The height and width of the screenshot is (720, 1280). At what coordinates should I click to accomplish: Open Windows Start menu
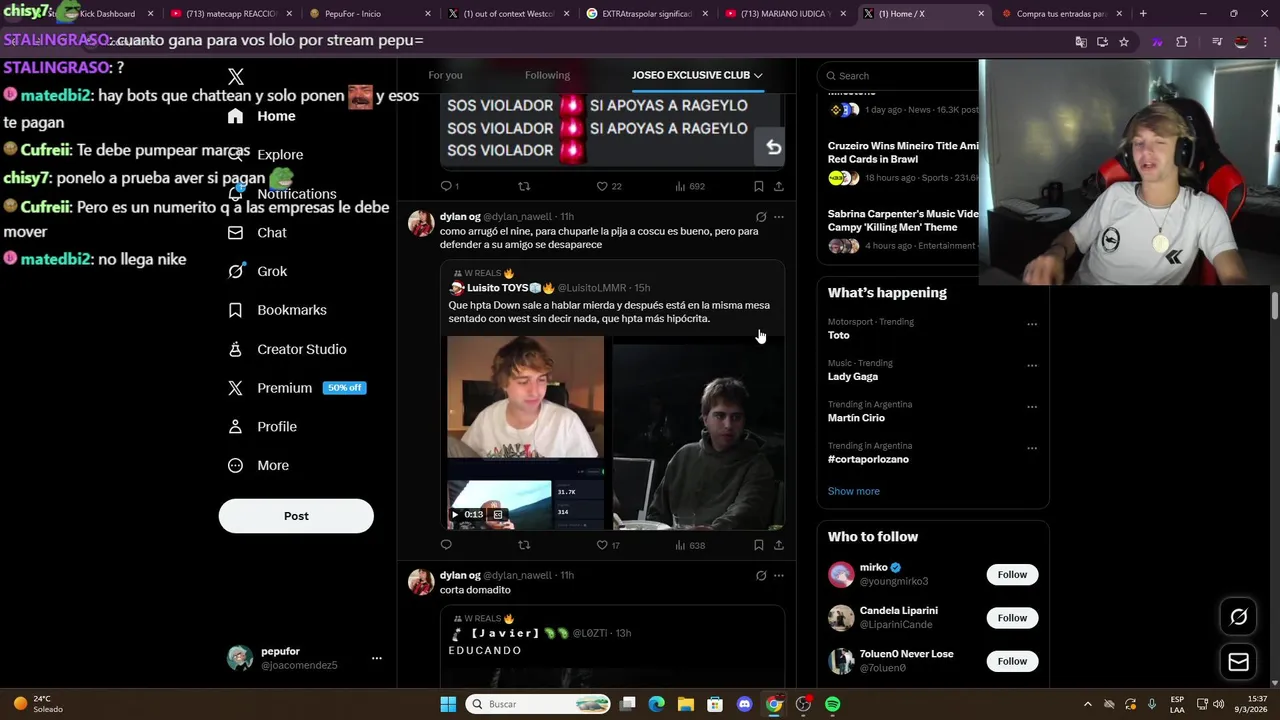(448, 704)
